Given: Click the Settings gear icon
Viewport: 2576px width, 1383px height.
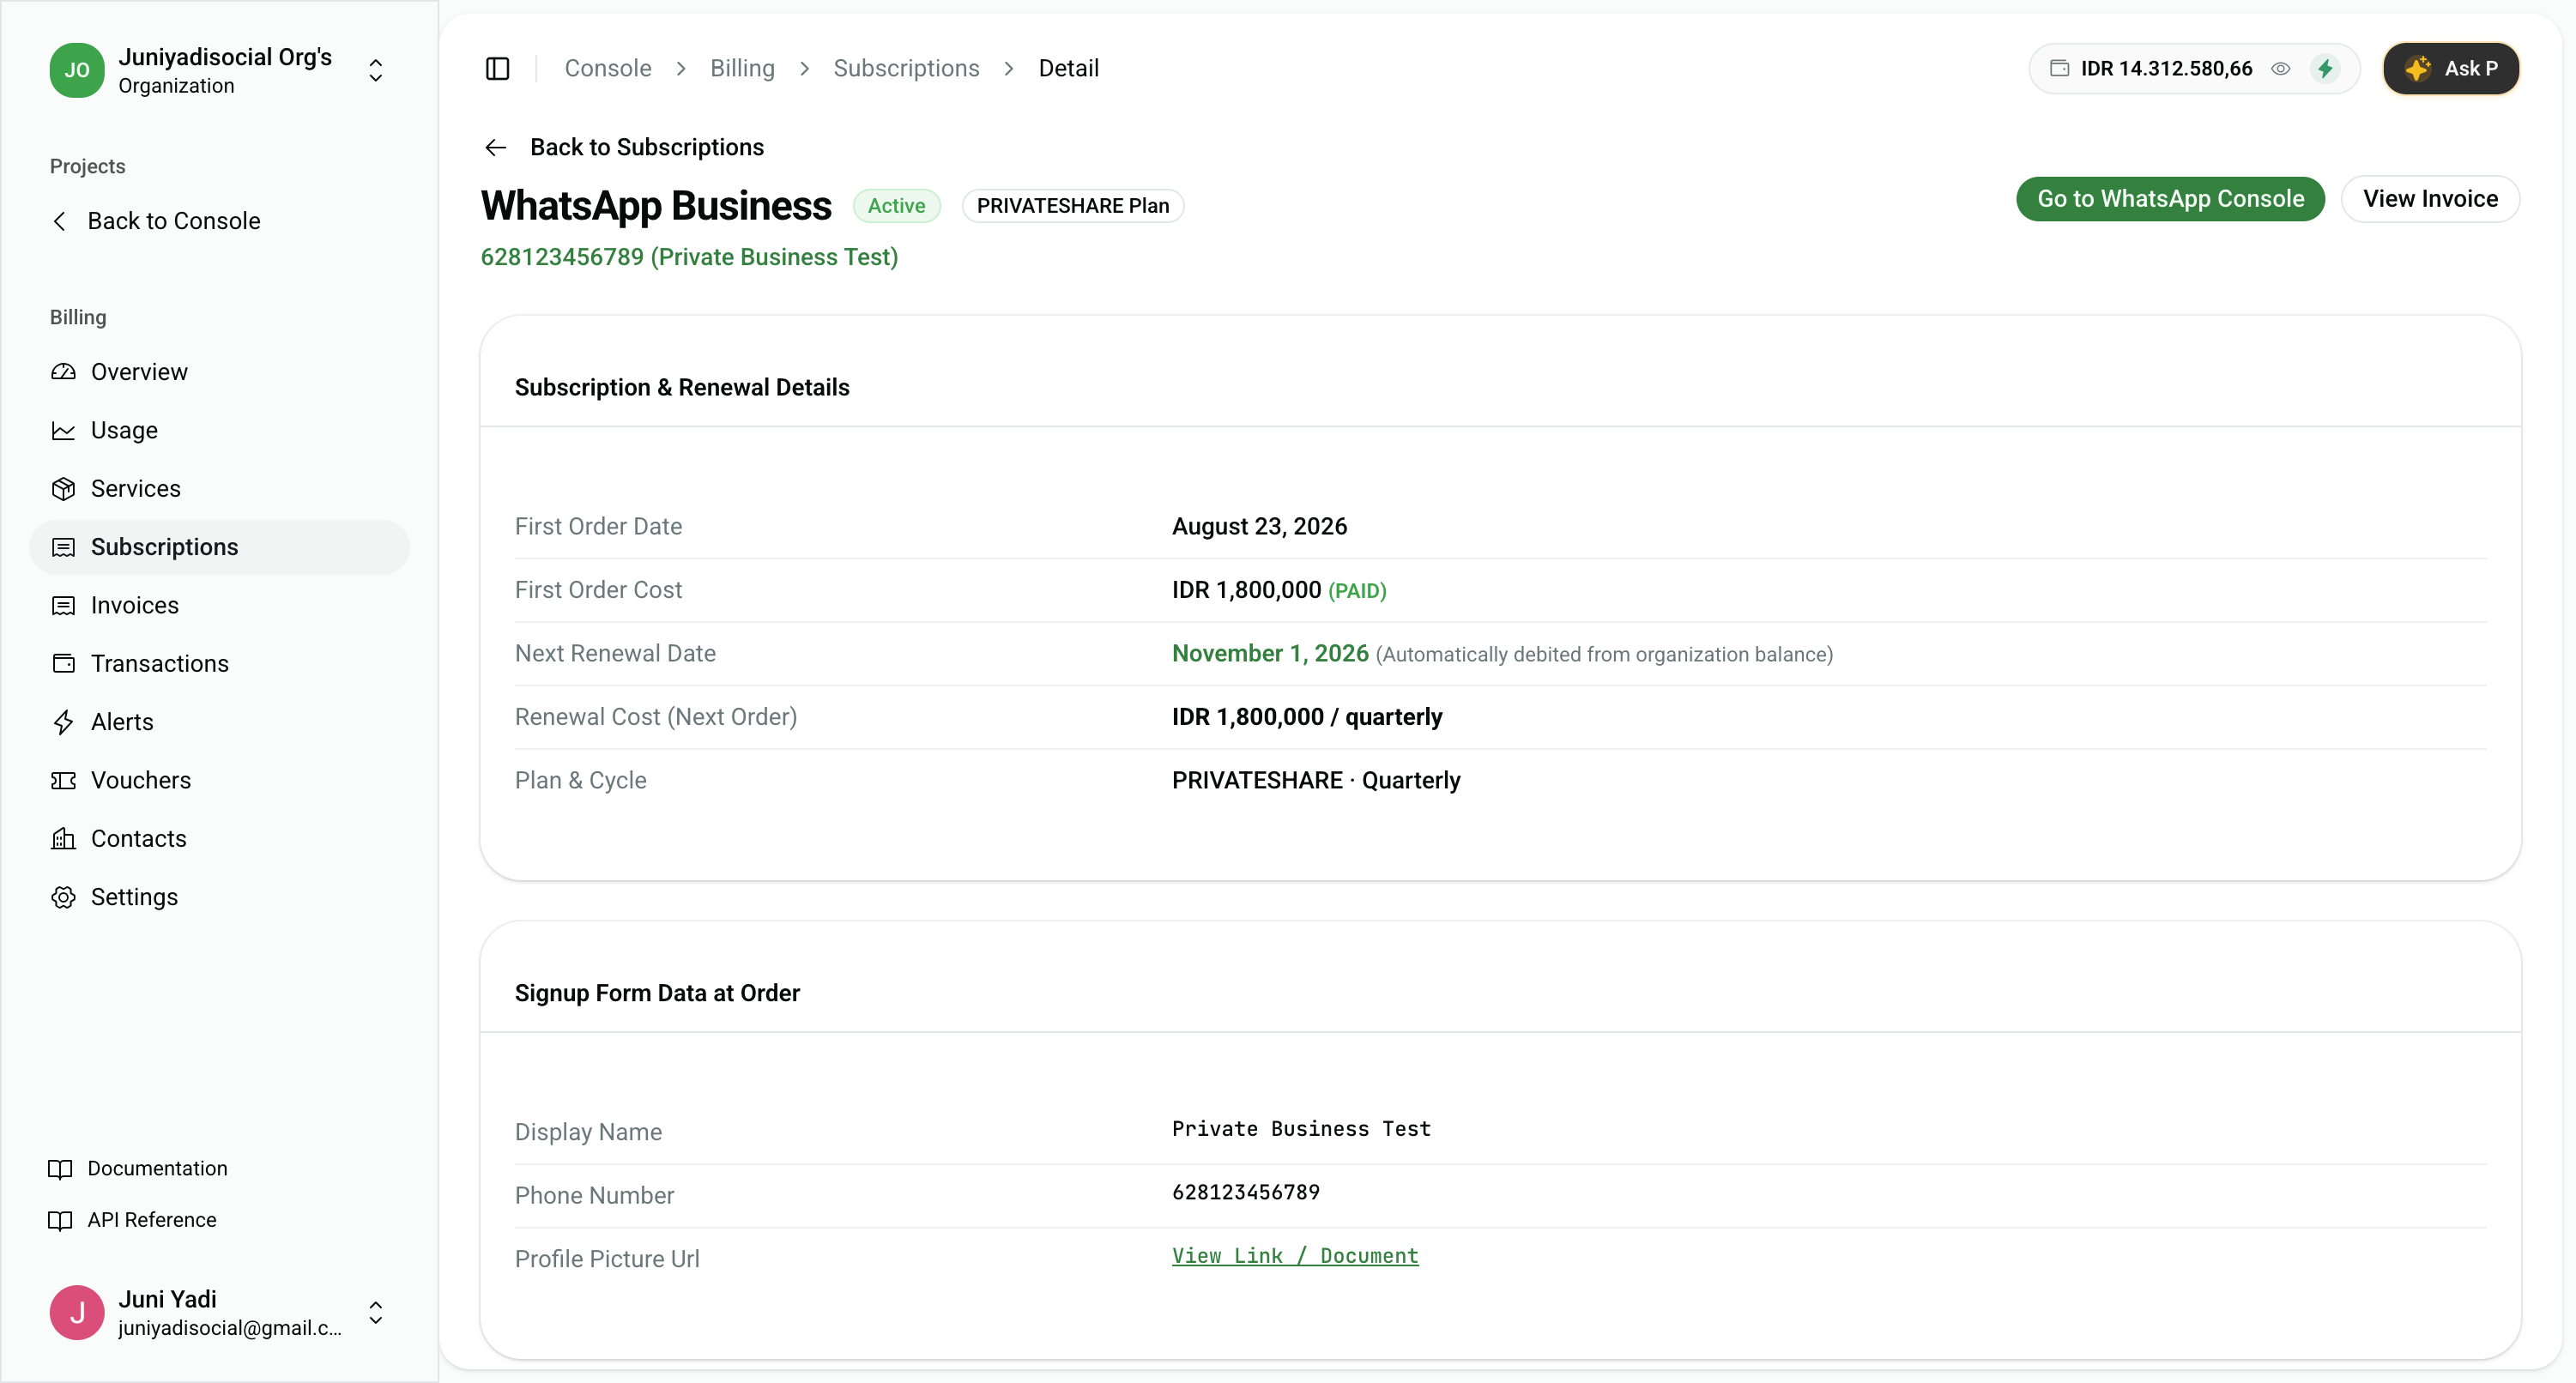Looking at the screenshot, I should [63, 897].
